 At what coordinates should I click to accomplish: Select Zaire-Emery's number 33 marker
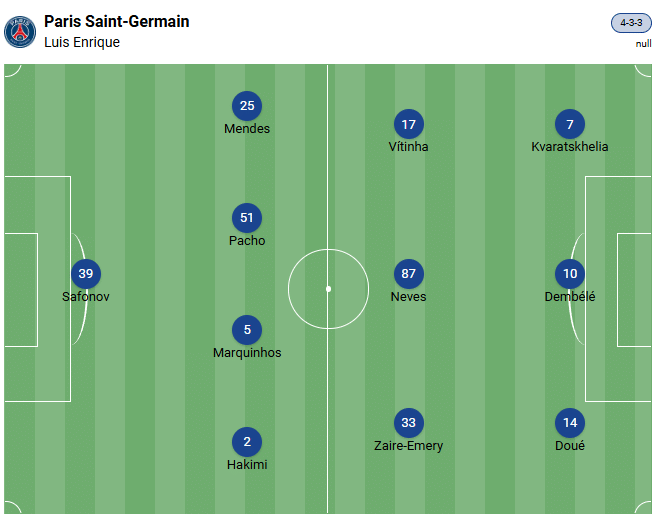(408, 423)
